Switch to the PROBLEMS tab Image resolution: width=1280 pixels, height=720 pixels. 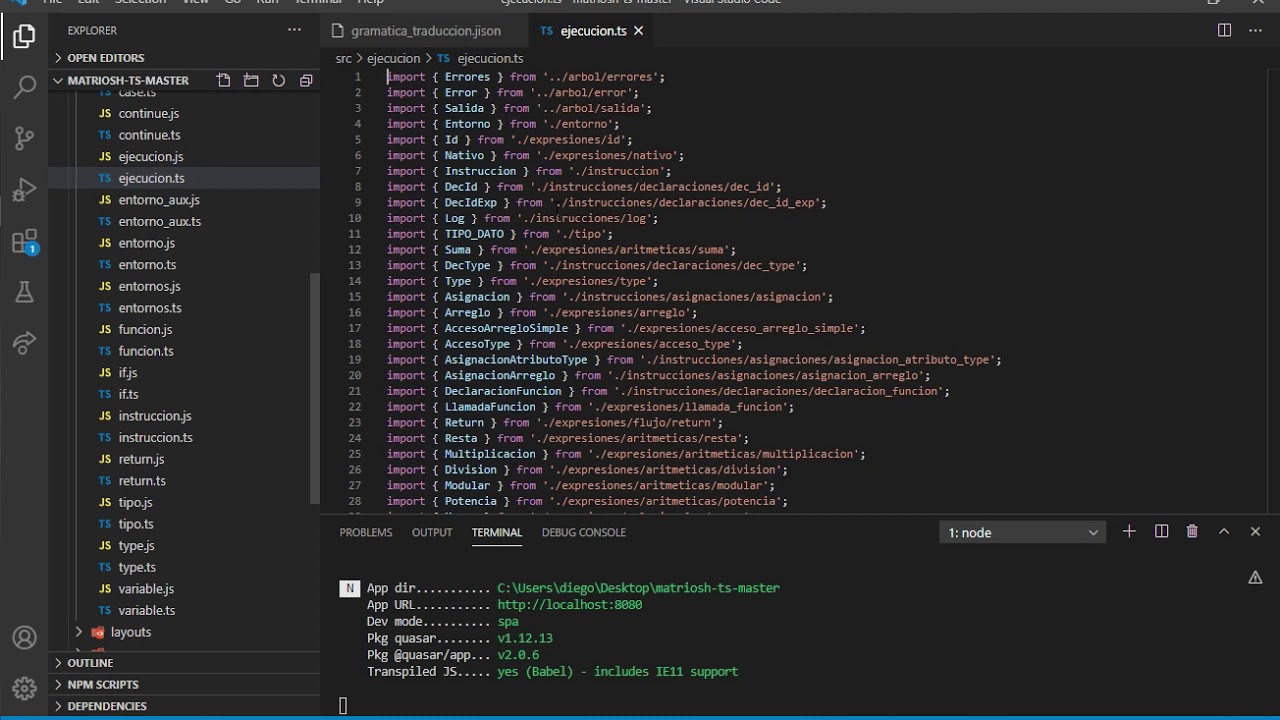pos(366,532)
